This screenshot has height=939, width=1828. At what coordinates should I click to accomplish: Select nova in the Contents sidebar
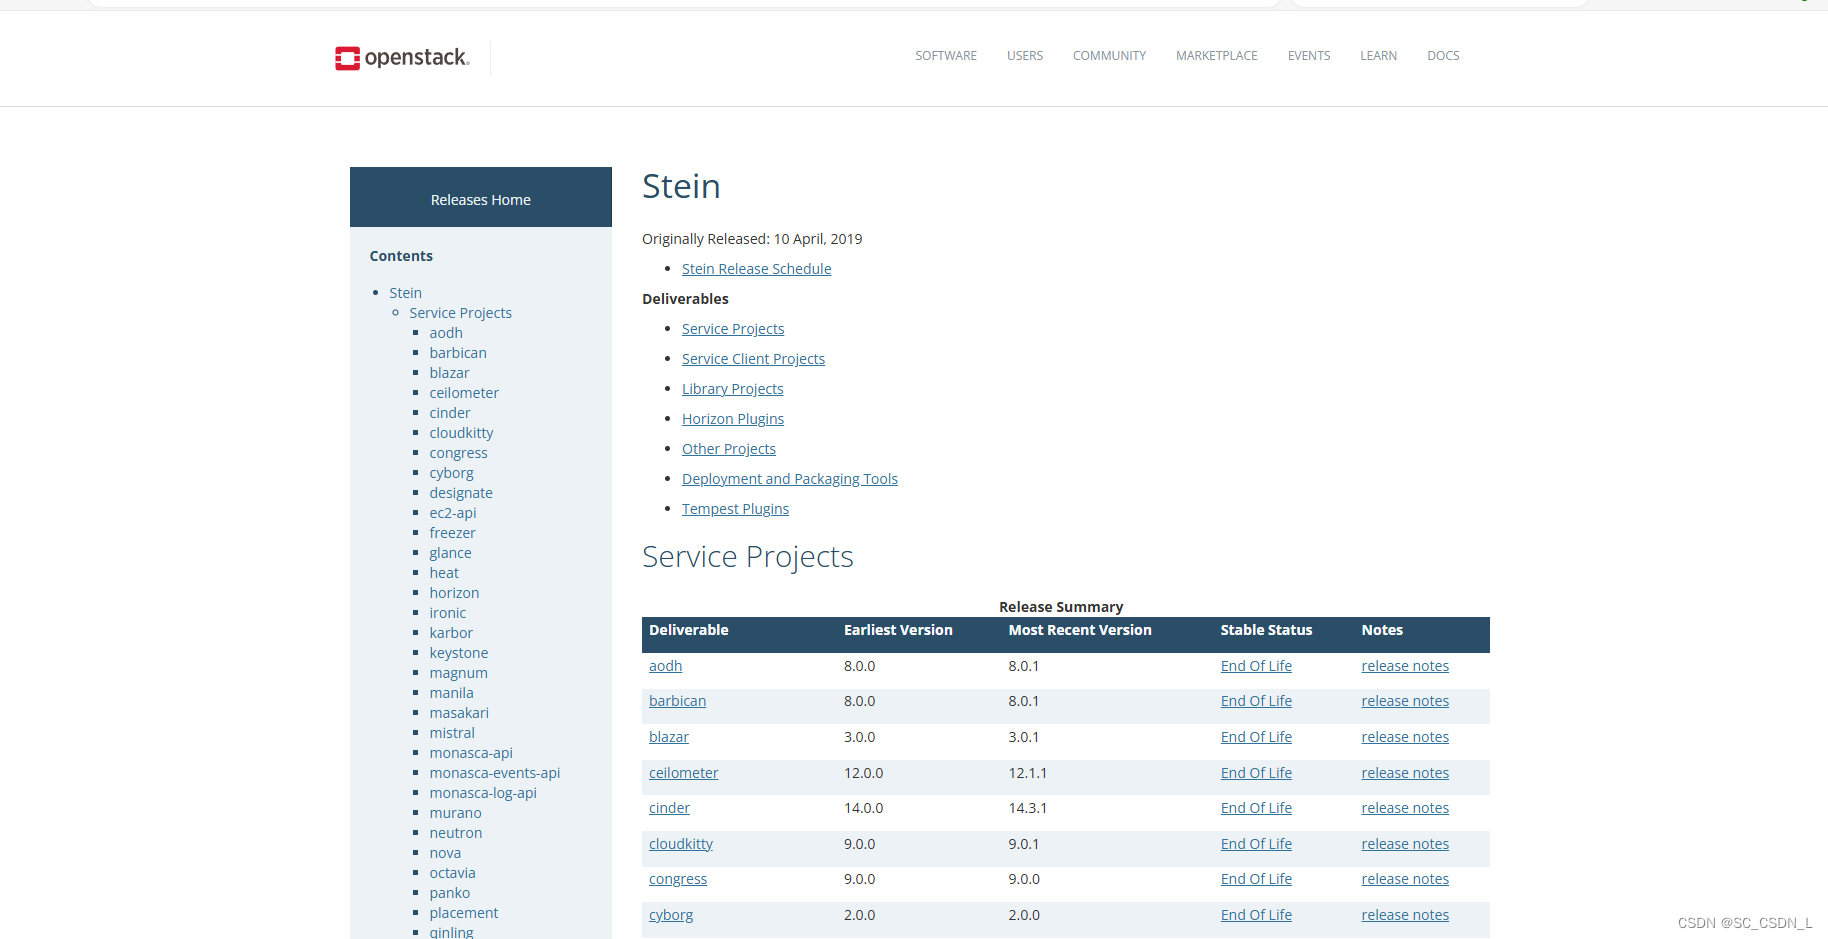pyautogui.click(x=445, y=853)
